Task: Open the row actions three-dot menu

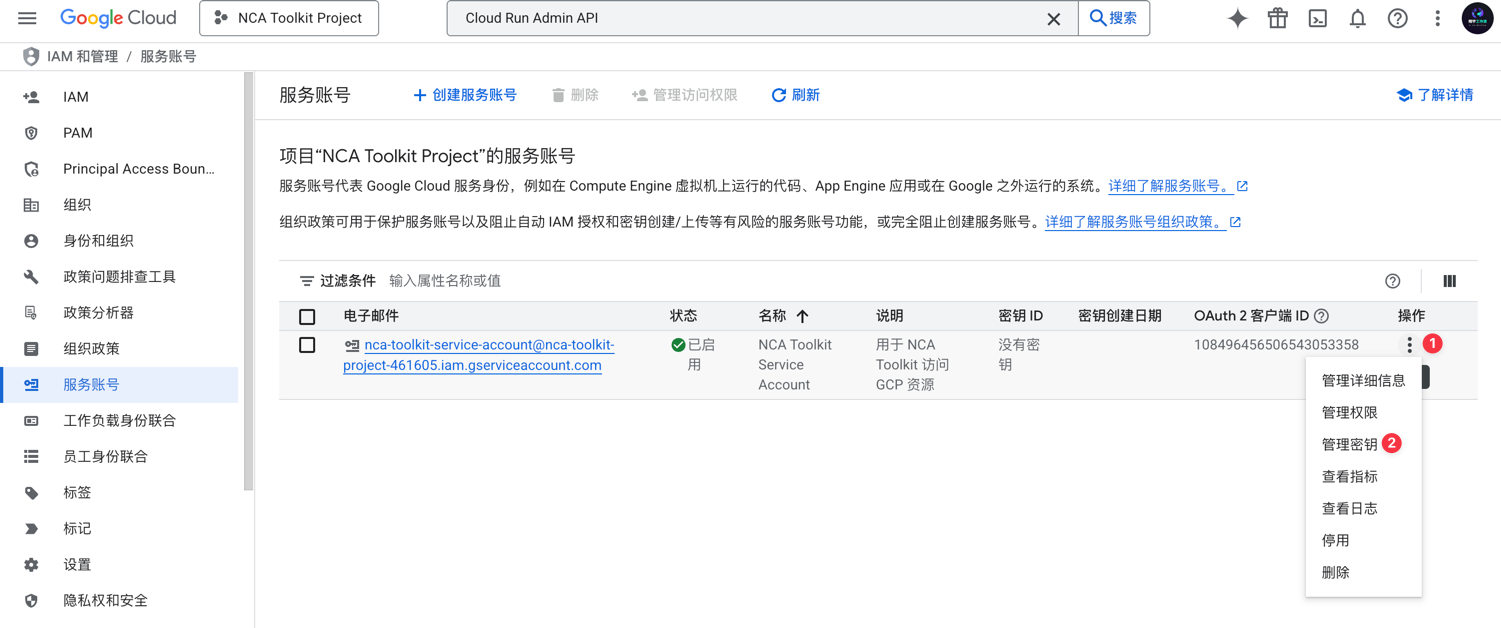Action: (1409, 344)
